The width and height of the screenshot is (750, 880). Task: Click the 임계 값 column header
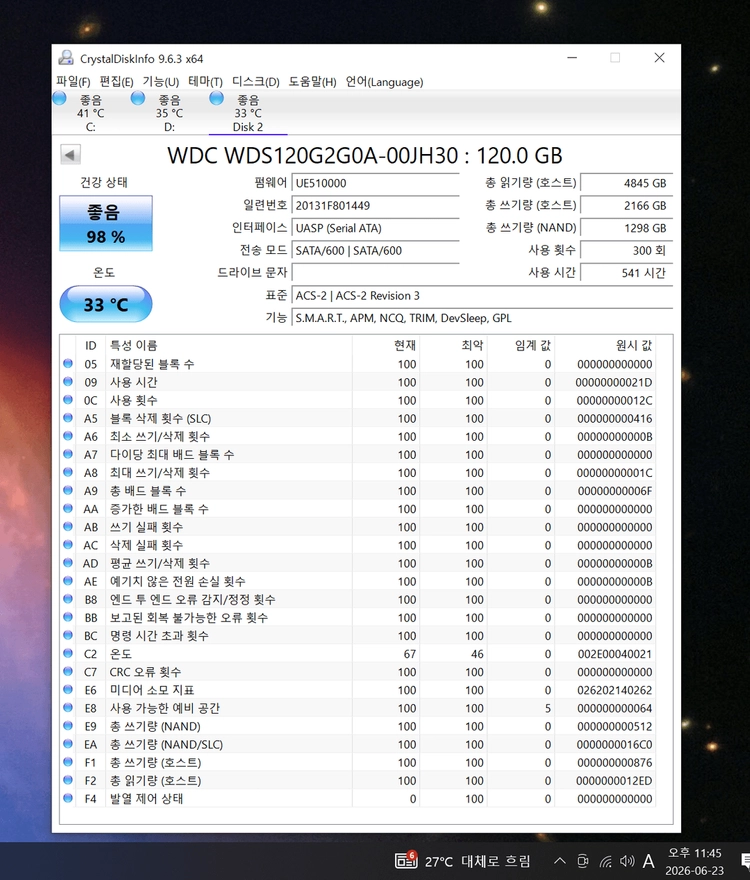tap(521, 345)
